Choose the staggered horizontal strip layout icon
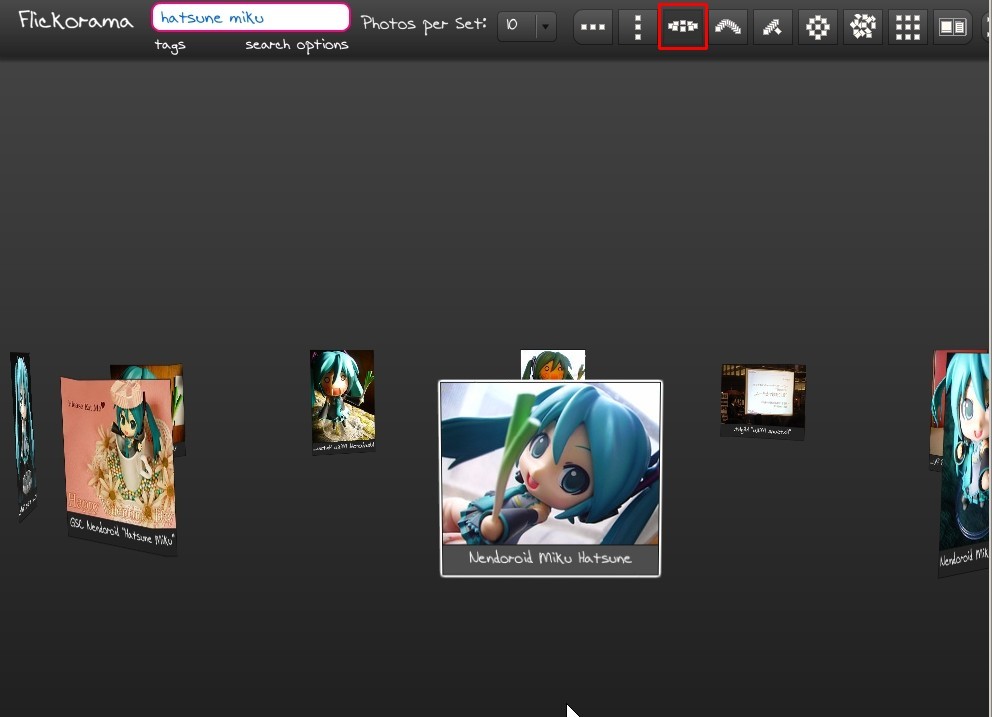 coord(683,27)
